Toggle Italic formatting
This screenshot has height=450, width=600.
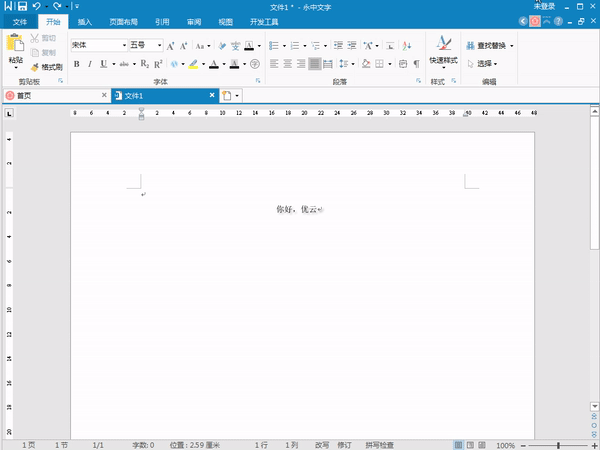tap(89, 64)
